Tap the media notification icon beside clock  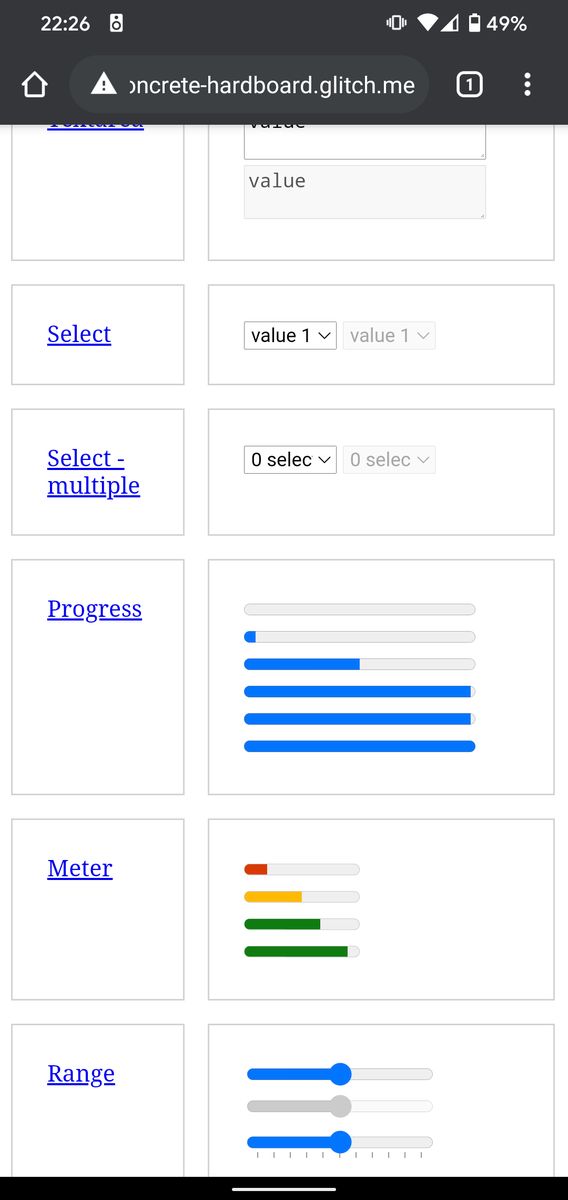pyautogui.click(x=116, y=23)
